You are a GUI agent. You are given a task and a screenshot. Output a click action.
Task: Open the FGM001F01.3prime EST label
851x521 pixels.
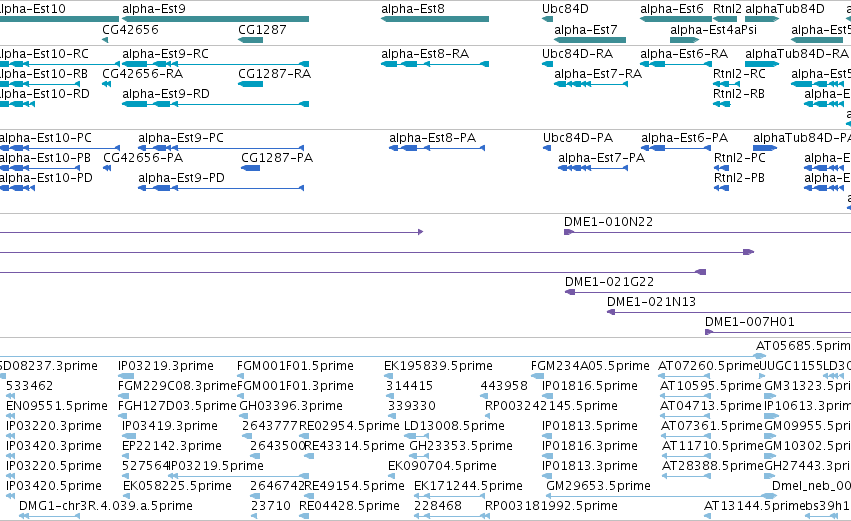click(x=295, y=386)
